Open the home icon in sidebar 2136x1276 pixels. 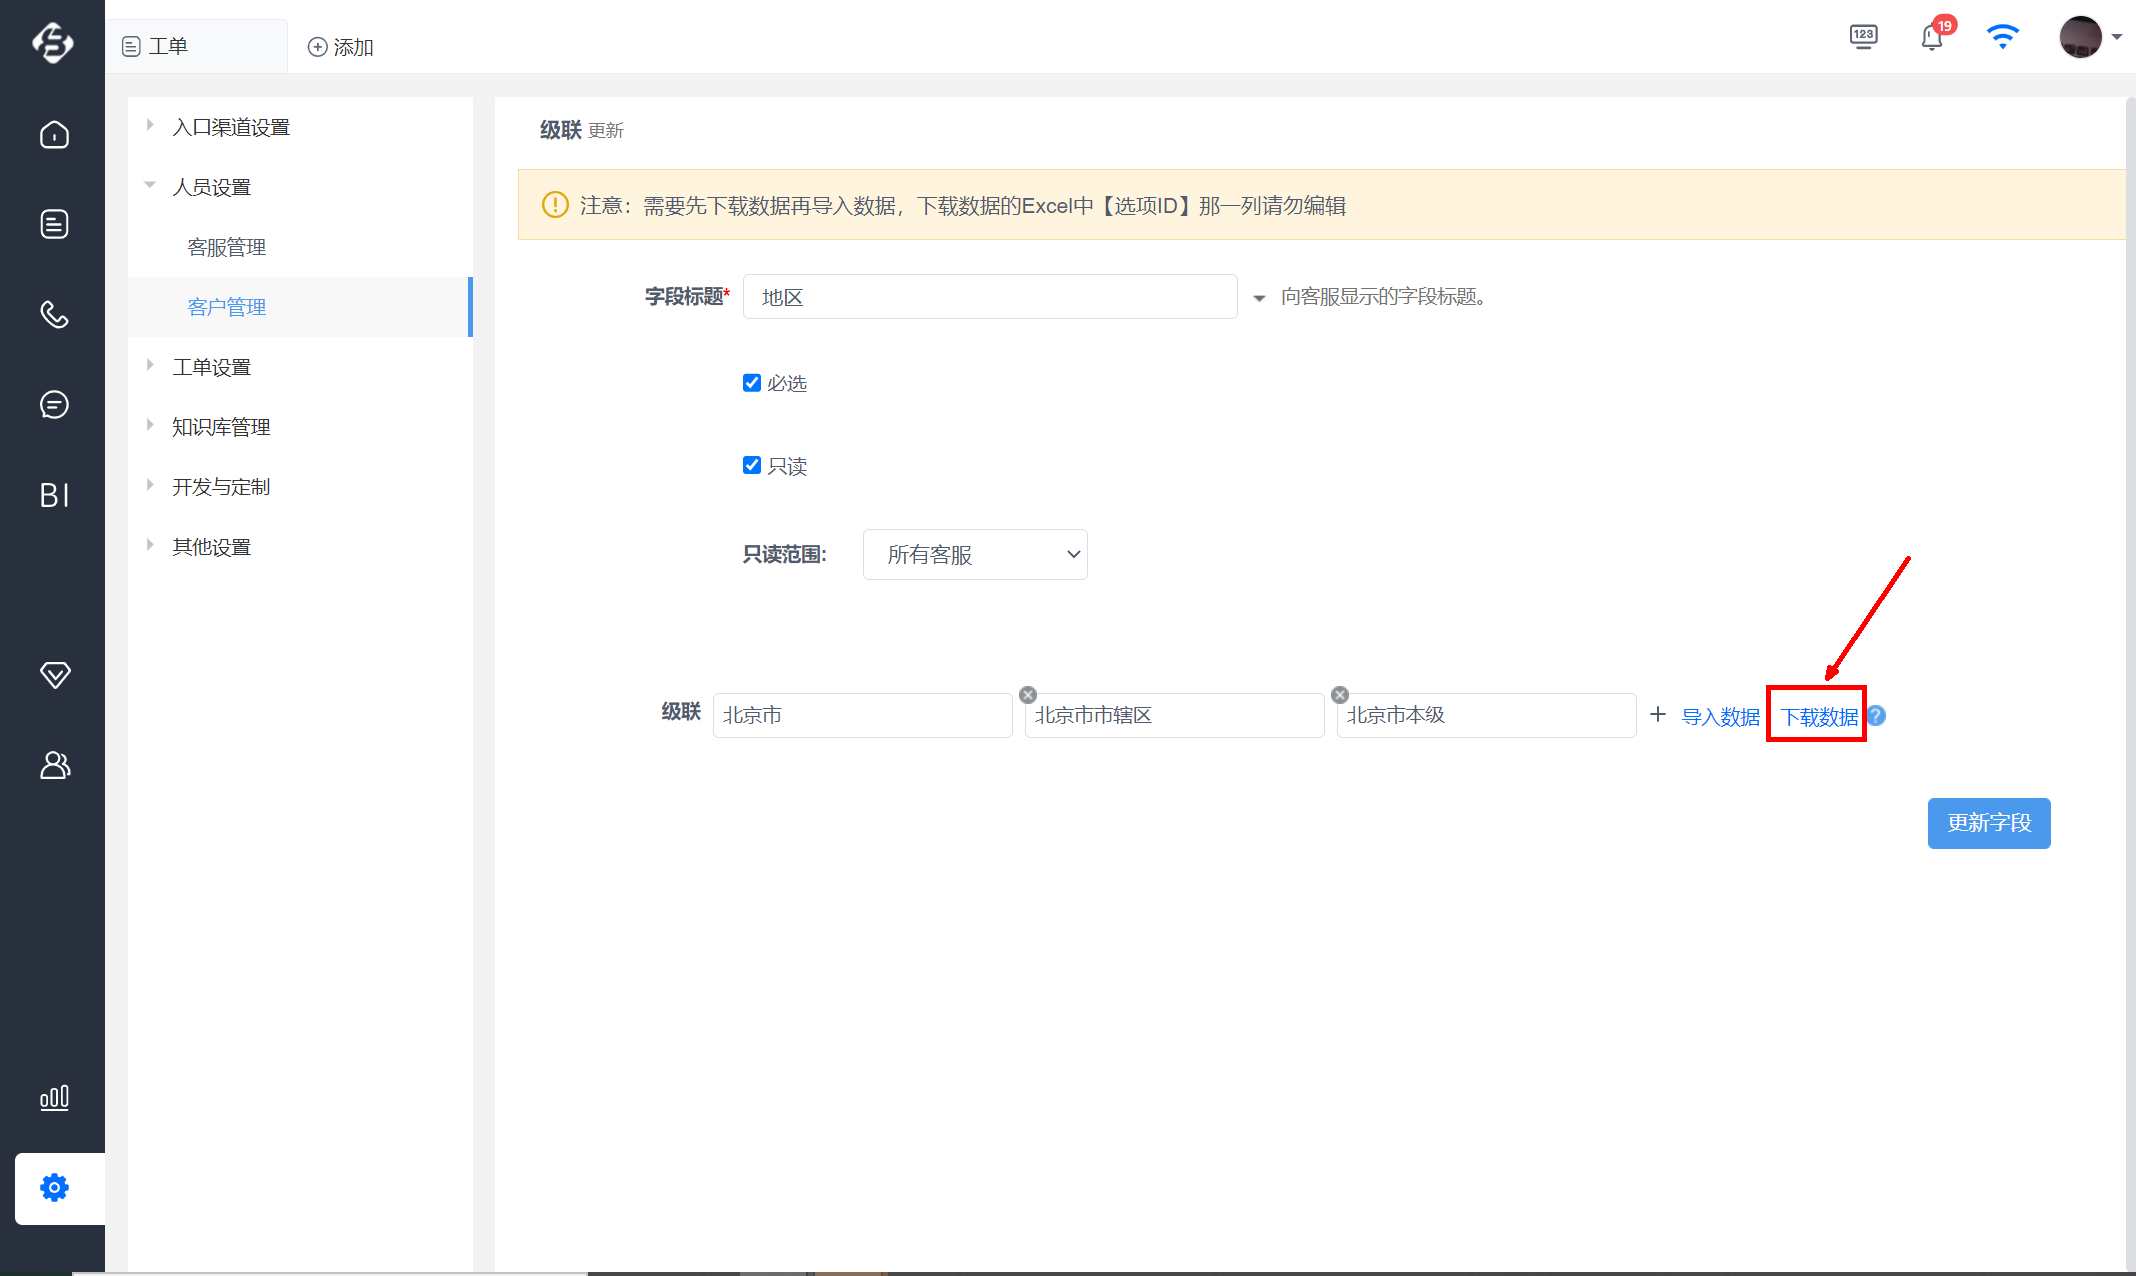click(54, 135)
